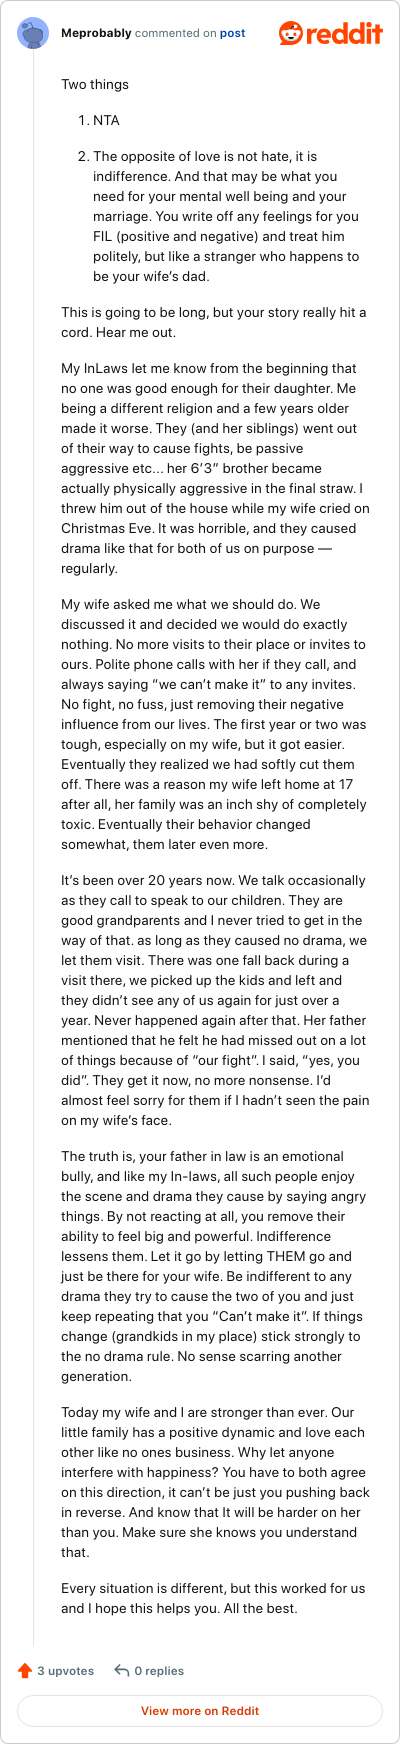Open the "0 replies" label
This screenshot has height=1744, width=400.
(x=159, y=1670)
